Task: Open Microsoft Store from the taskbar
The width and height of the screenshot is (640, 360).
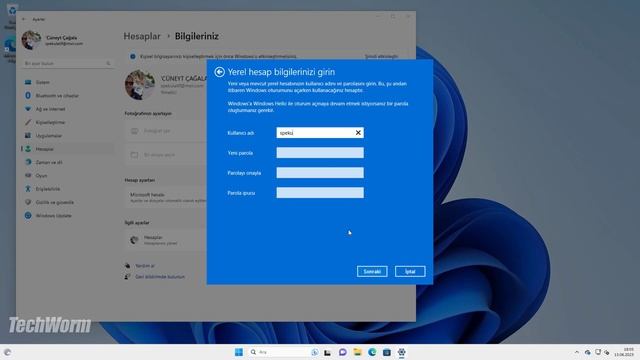Action: (387, 352)
